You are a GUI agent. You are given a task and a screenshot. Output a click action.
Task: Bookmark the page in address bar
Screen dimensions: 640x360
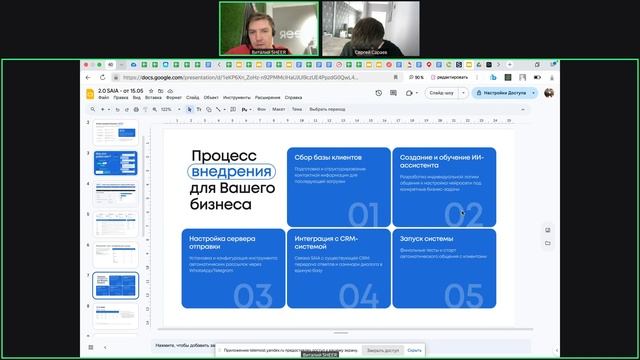pyautogui.click(x=396, y=77)
